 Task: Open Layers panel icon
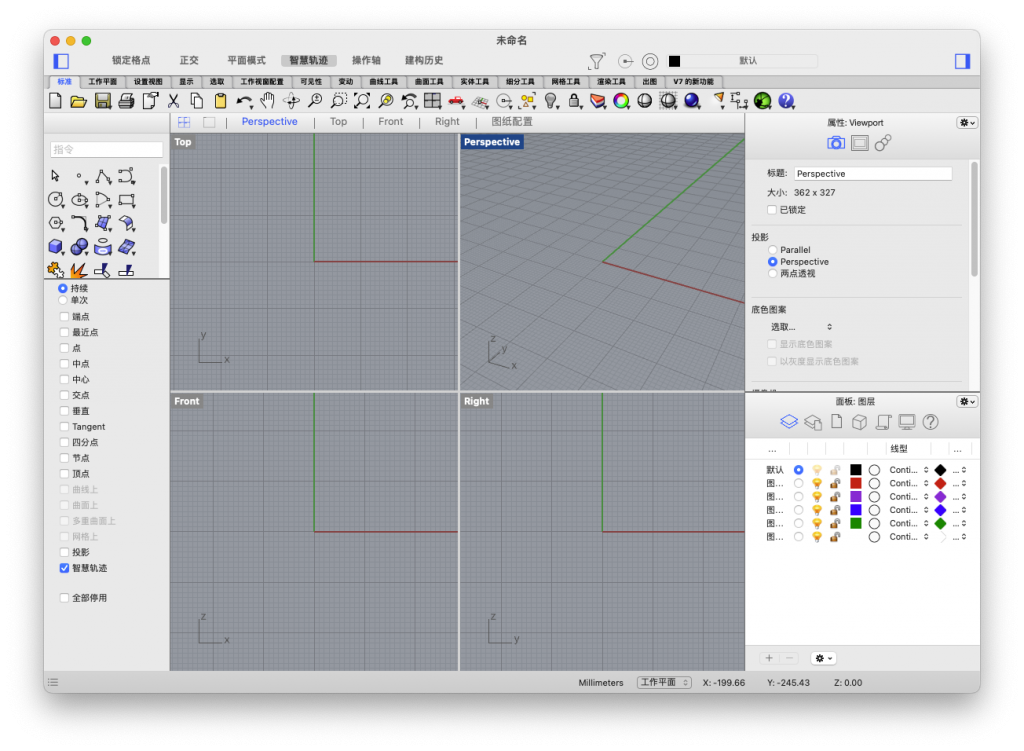coord(789,422)
